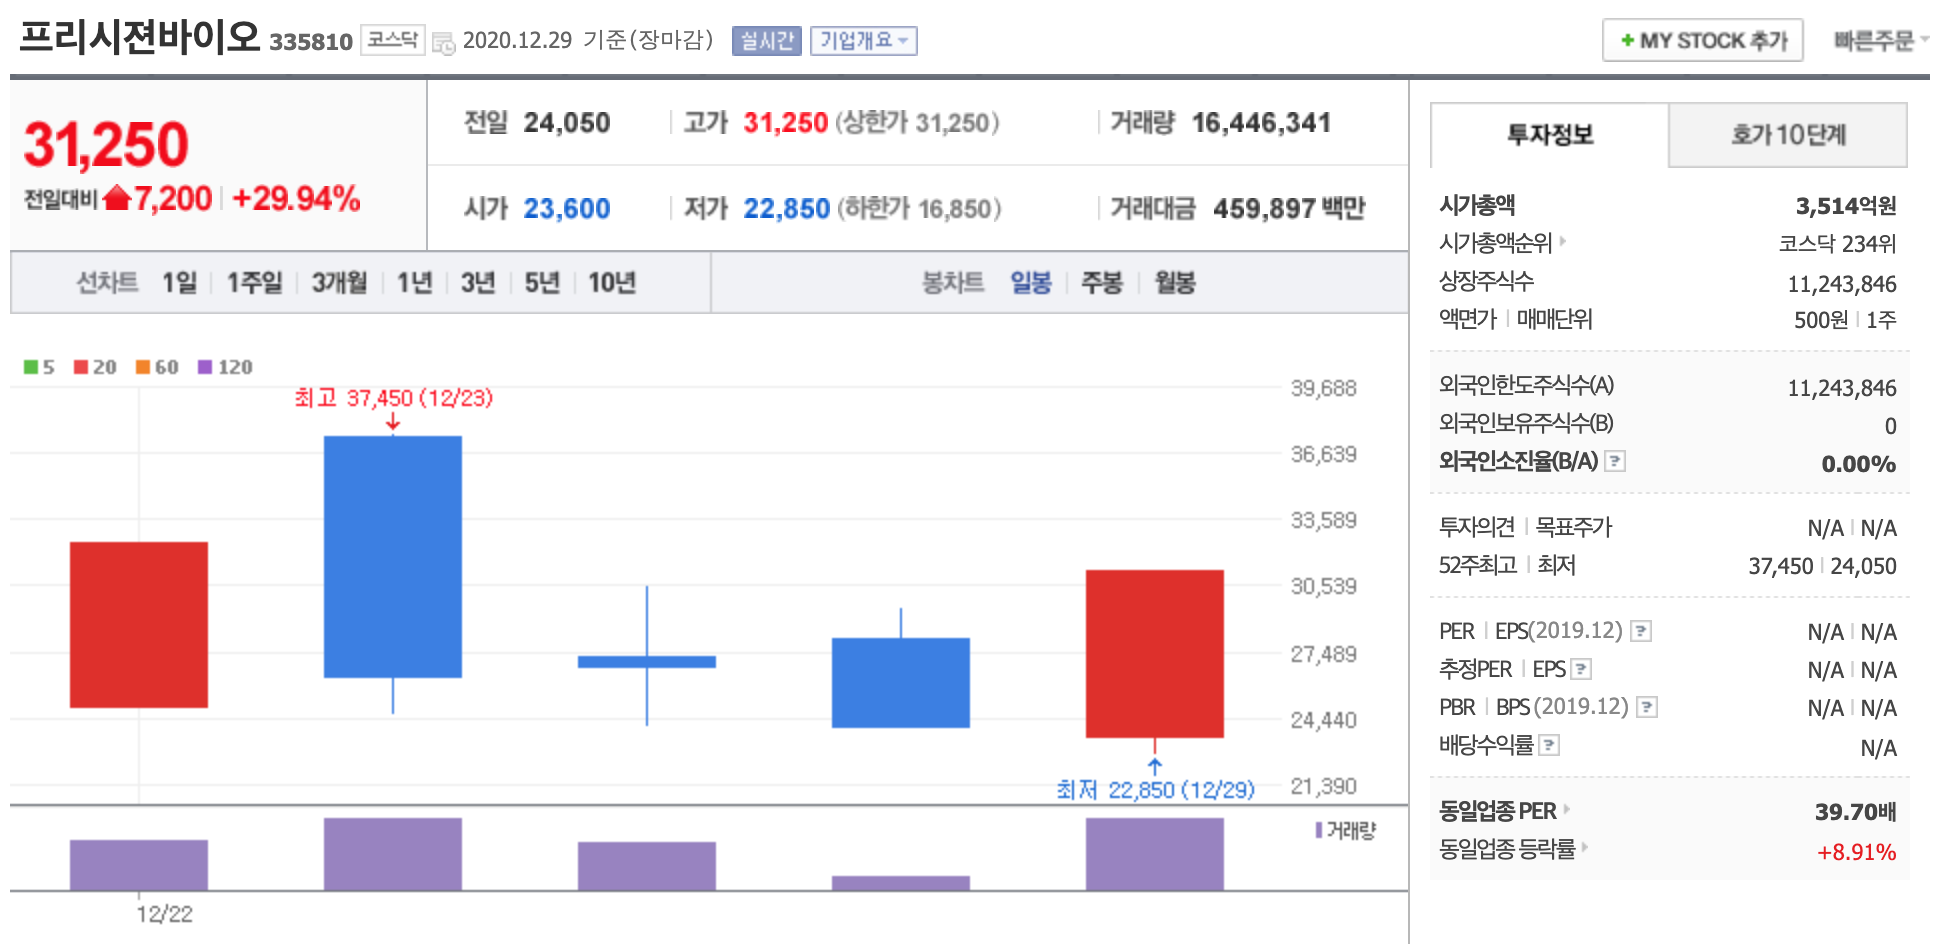Viewport: 1950px width, 944px height.
Task: Click the 최저 22,850 (12/29) label
Action: tap(1155, 790)
